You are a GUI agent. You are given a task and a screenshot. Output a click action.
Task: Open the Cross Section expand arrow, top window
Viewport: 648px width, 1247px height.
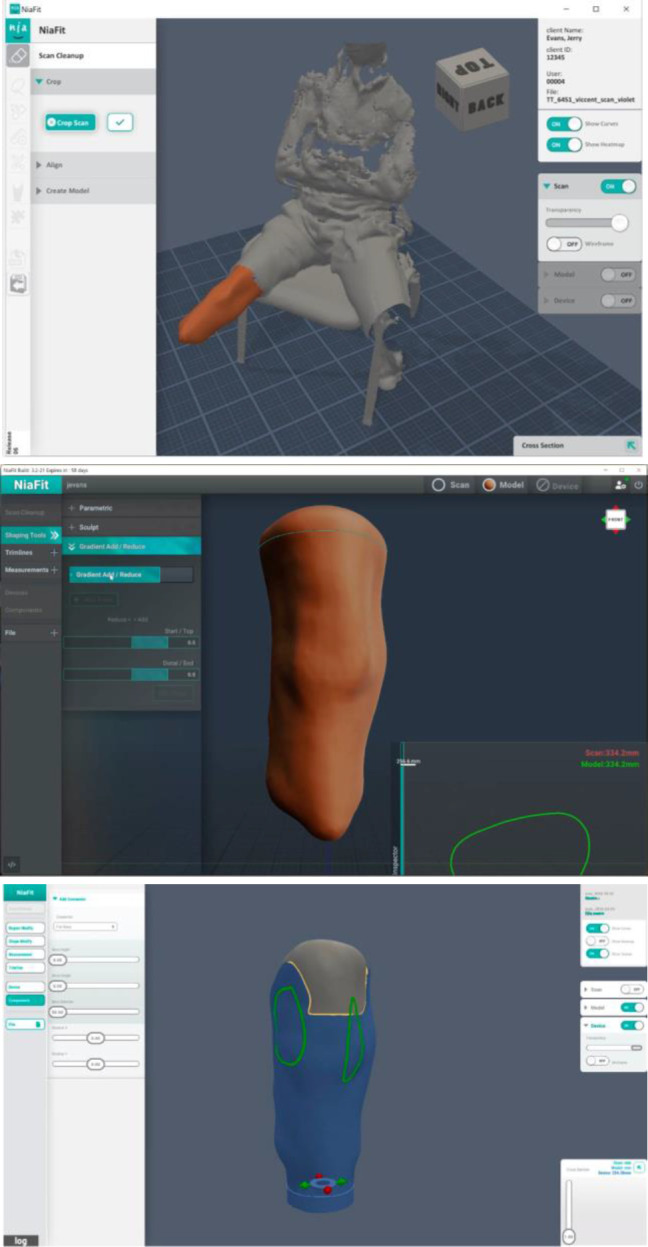pyautogui.click(x=631, y=445)
